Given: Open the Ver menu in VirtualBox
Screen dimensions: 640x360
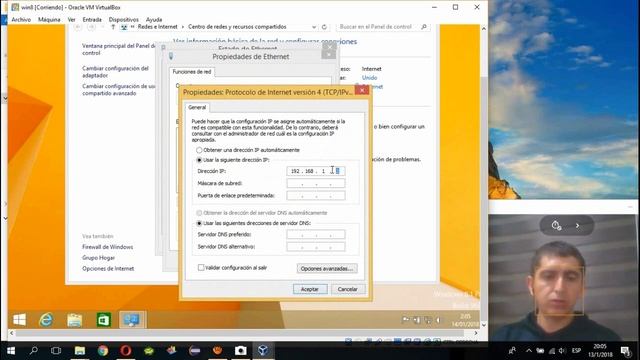Looking at the screenshot, I should pyautogui.click(x=71, y=20).
